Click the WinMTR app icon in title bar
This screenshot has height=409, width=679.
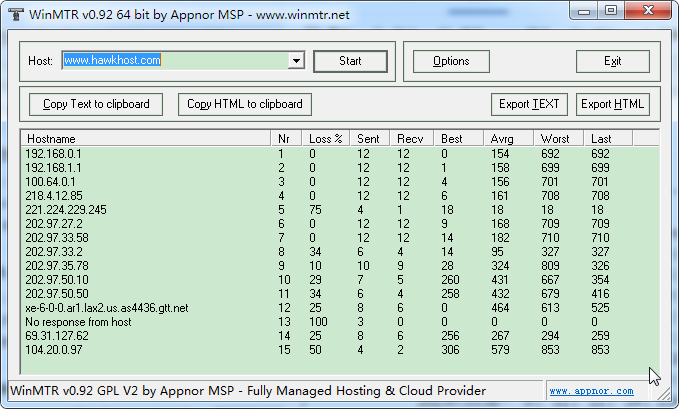16,15
